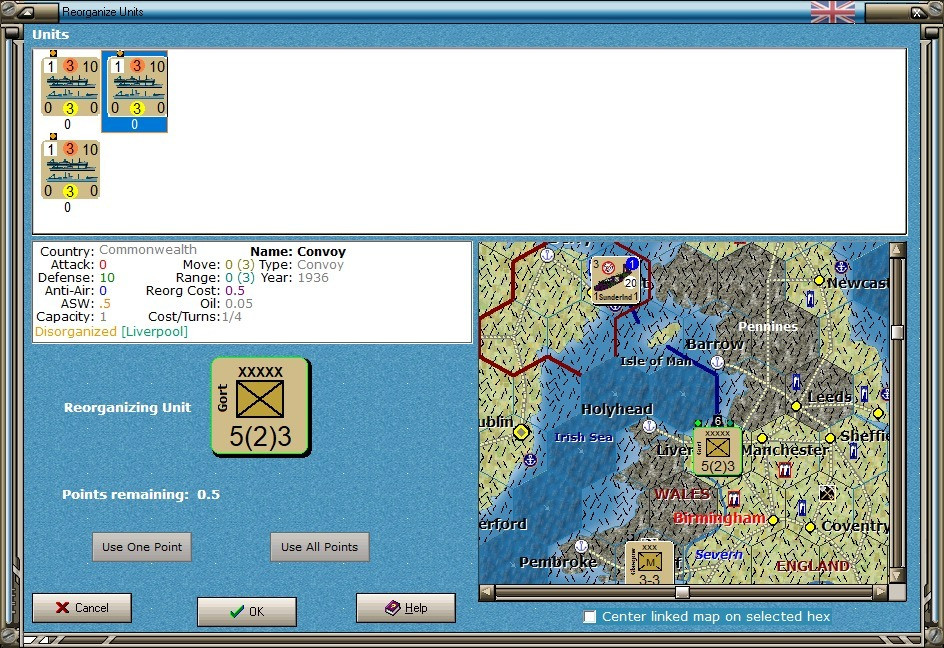Click the Leeds yellow city dot
The height and width of the screenshot is (648, 944).
point(796,407)
